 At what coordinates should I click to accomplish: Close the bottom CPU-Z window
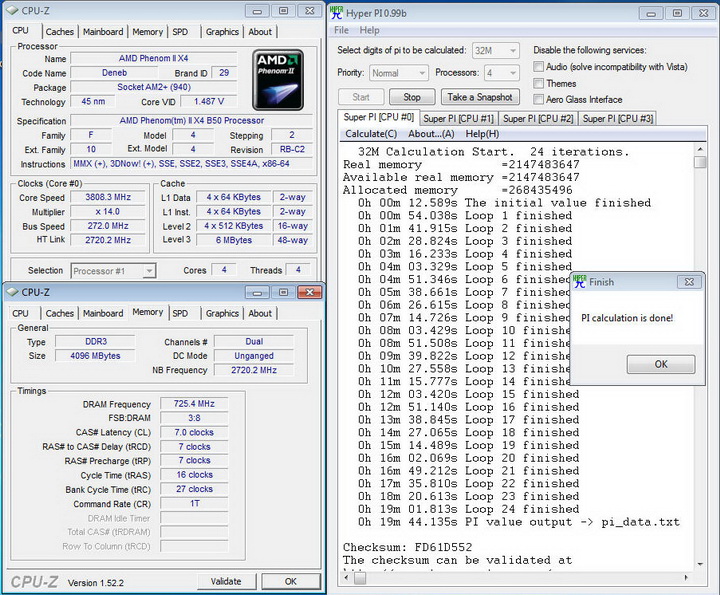tap(309, 292)
